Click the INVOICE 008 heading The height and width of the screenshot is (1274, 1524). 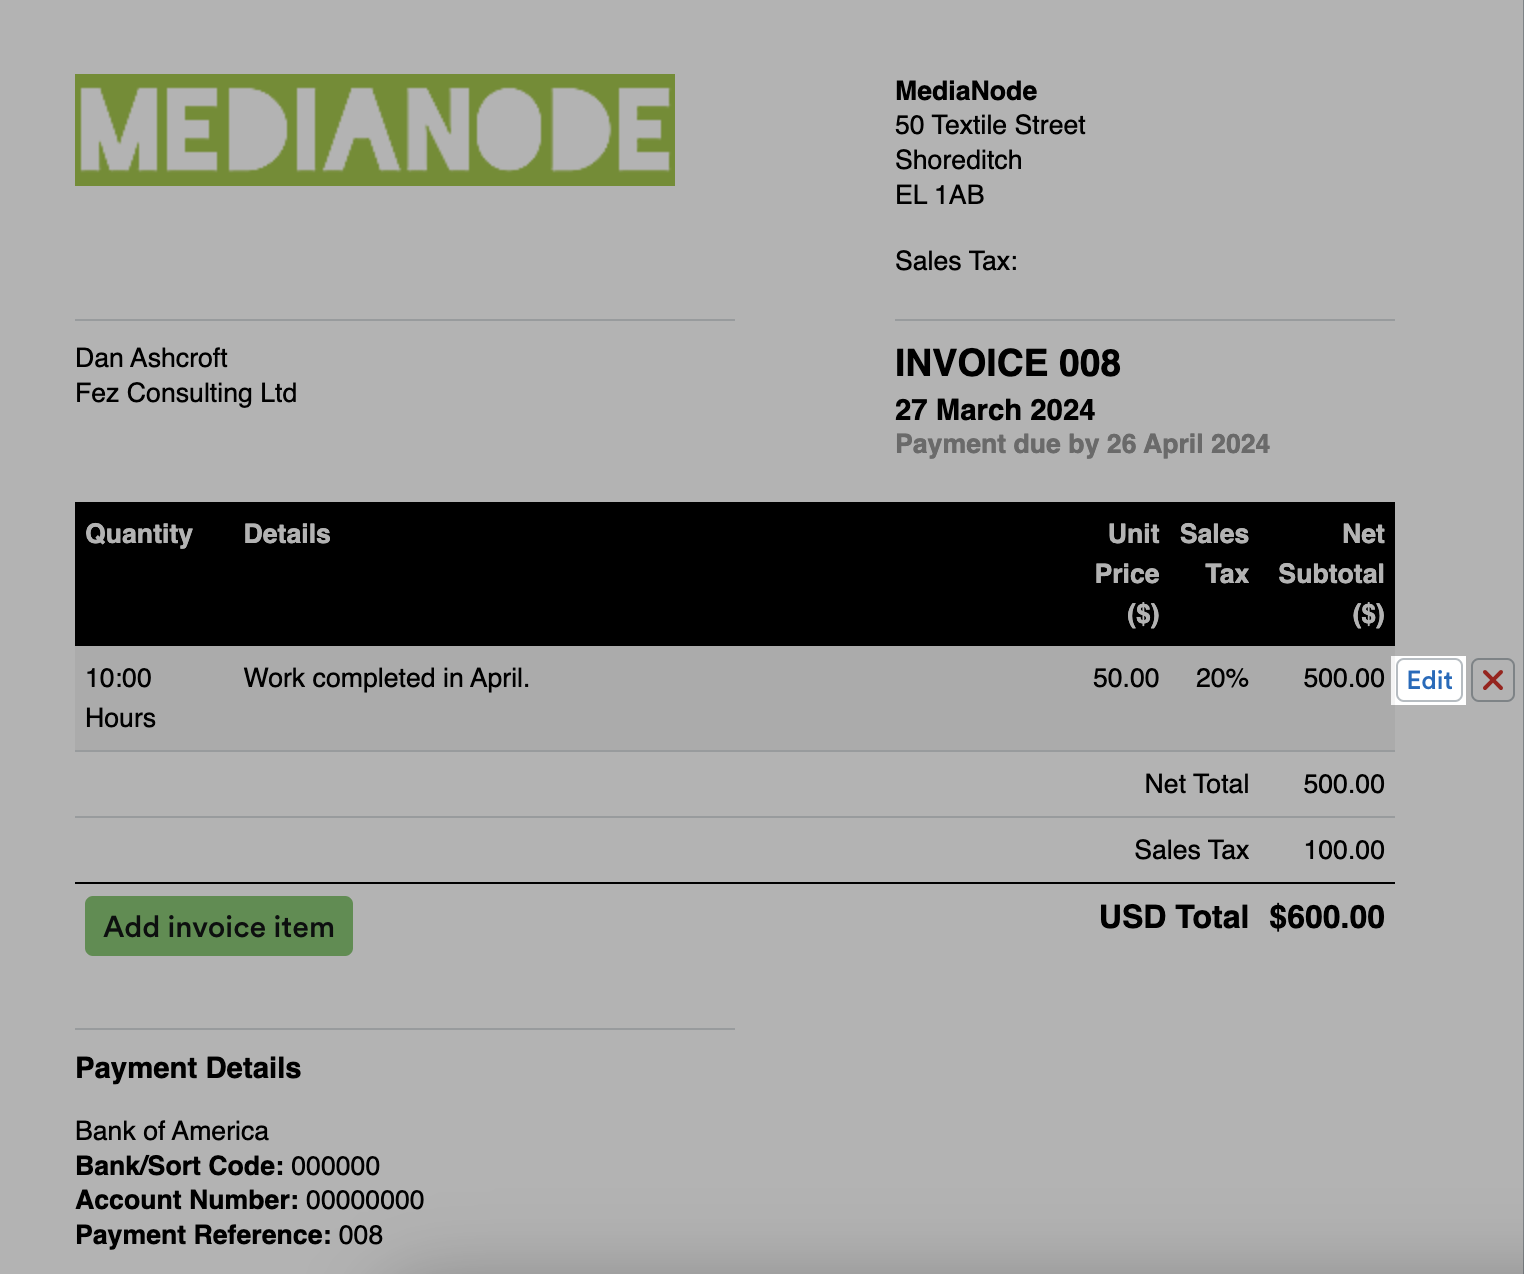1007,364
